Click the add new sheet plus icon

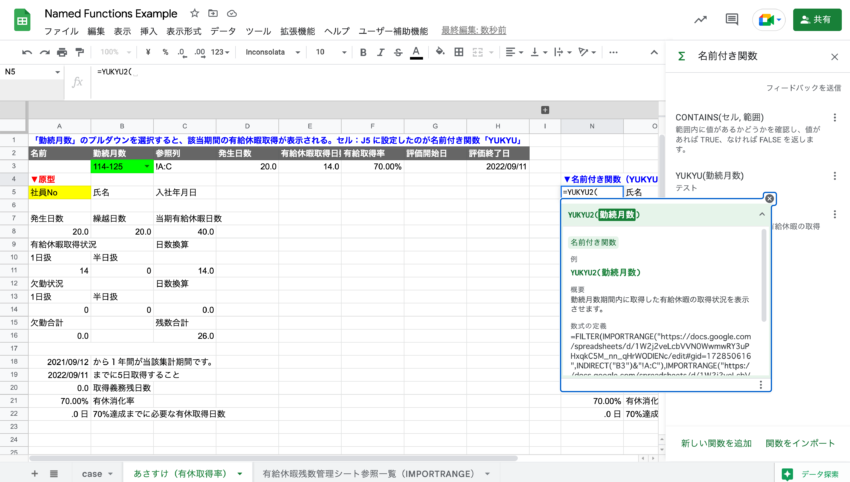34,473
